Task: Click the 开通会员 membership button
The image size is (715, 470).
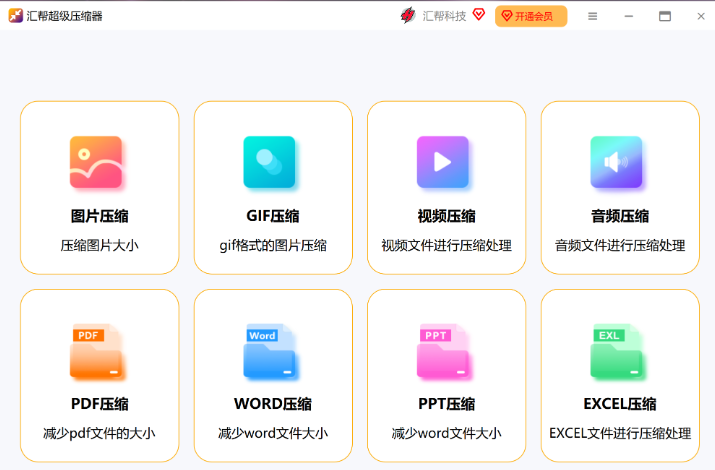Action: click(x=531, y=16)
